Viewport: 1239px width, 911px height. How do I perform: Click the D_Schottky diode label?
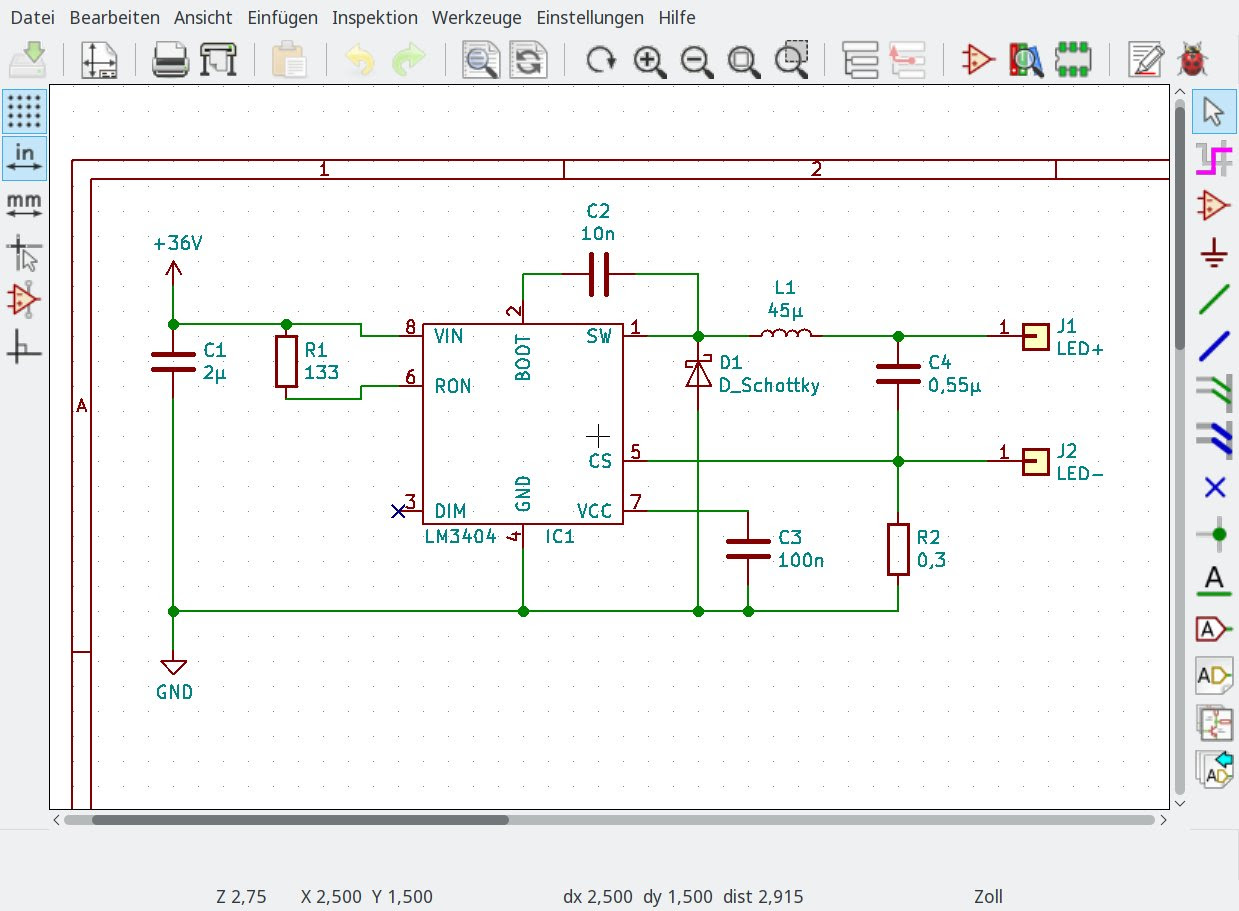(769, 386)
